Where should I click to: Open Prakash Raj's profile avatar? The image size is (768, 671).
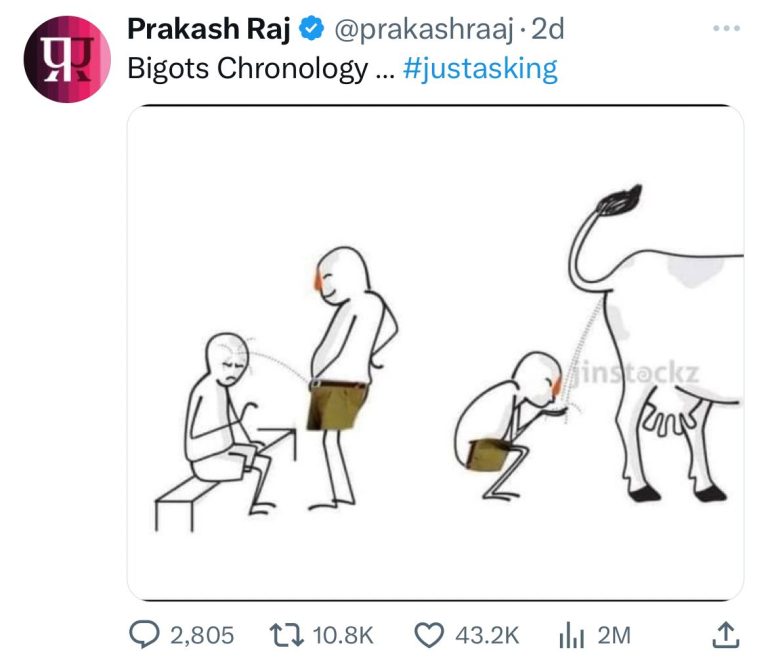67,59
